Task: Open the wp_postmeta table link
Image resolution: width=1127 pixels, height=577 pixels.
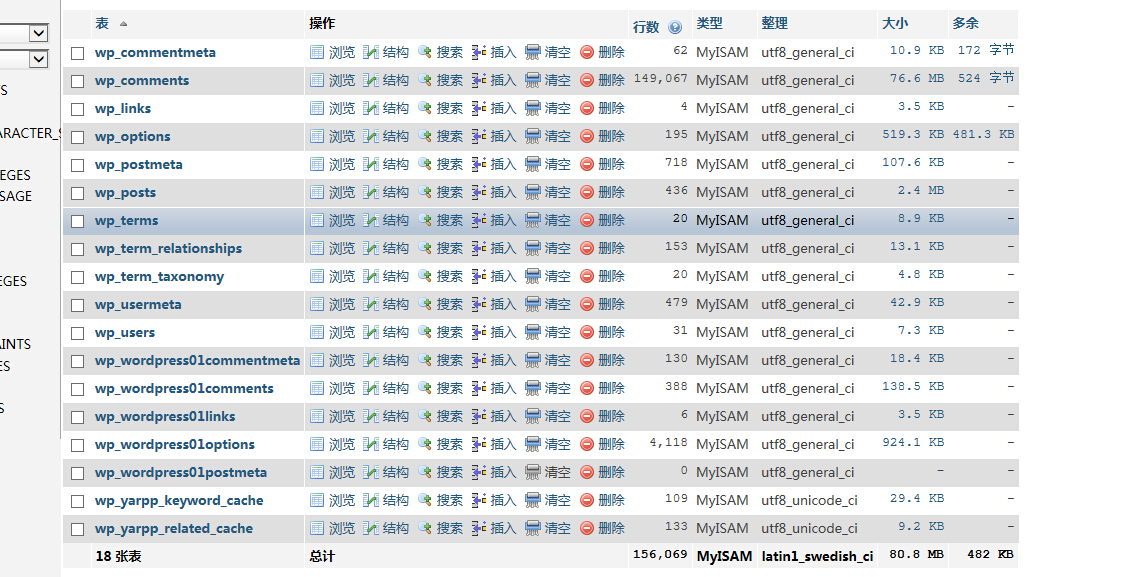Action: coord(138,165)
